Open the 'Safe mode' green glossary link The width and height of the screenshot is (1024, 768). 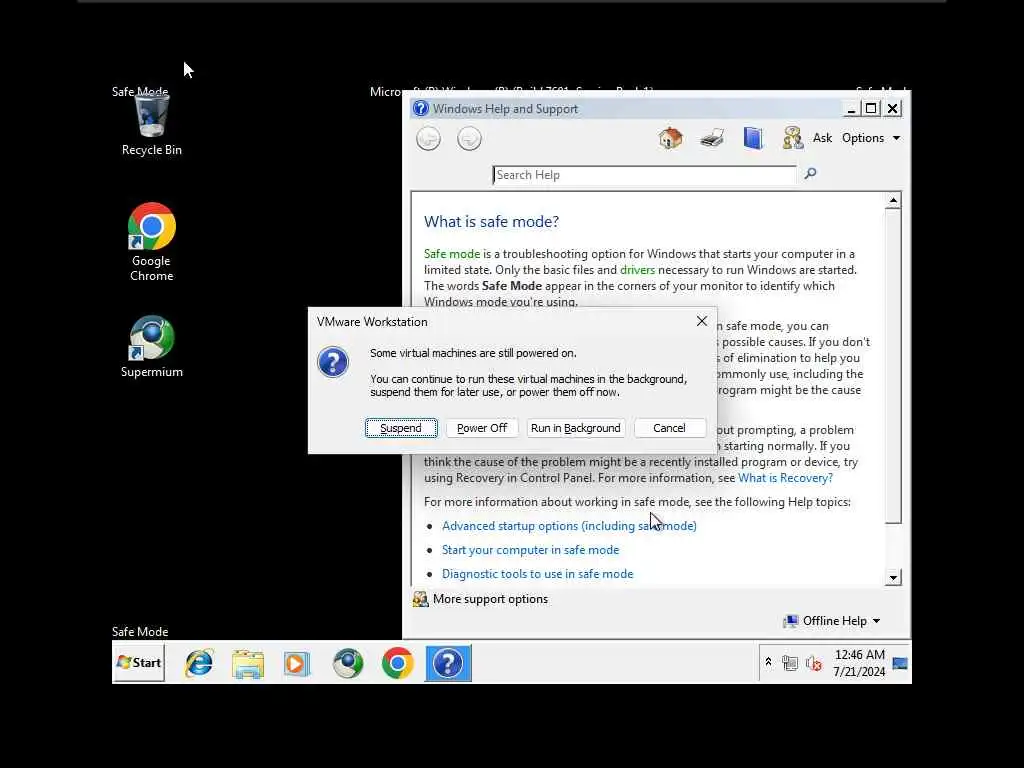click(x=452, y=253)
